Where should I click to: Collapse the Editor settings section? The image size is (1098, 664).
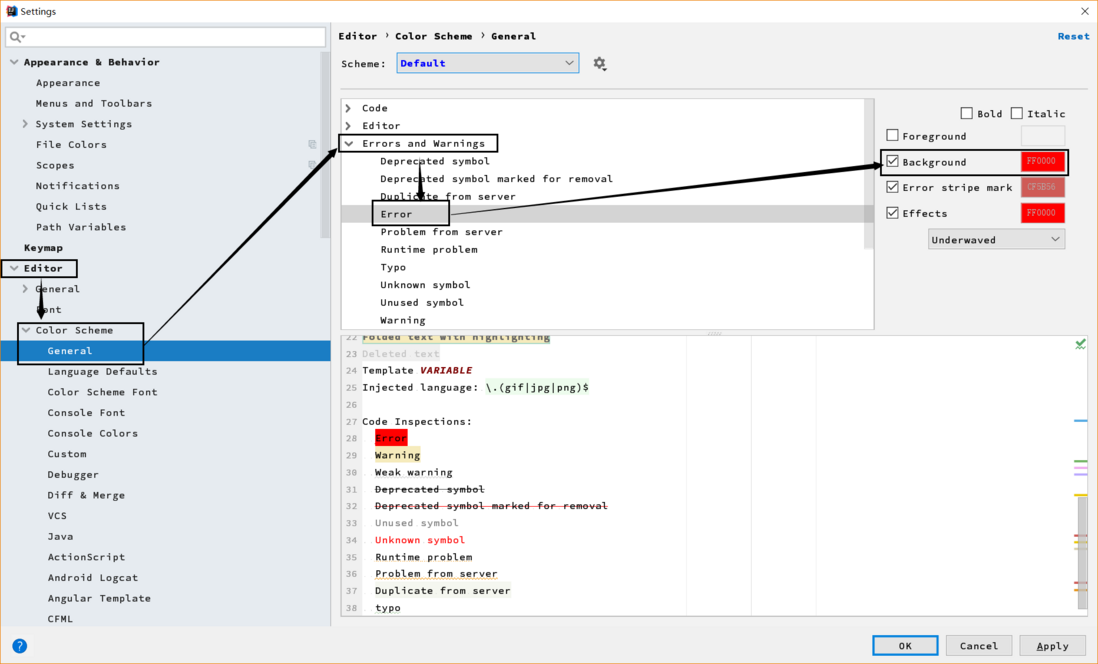click(14, 268)
